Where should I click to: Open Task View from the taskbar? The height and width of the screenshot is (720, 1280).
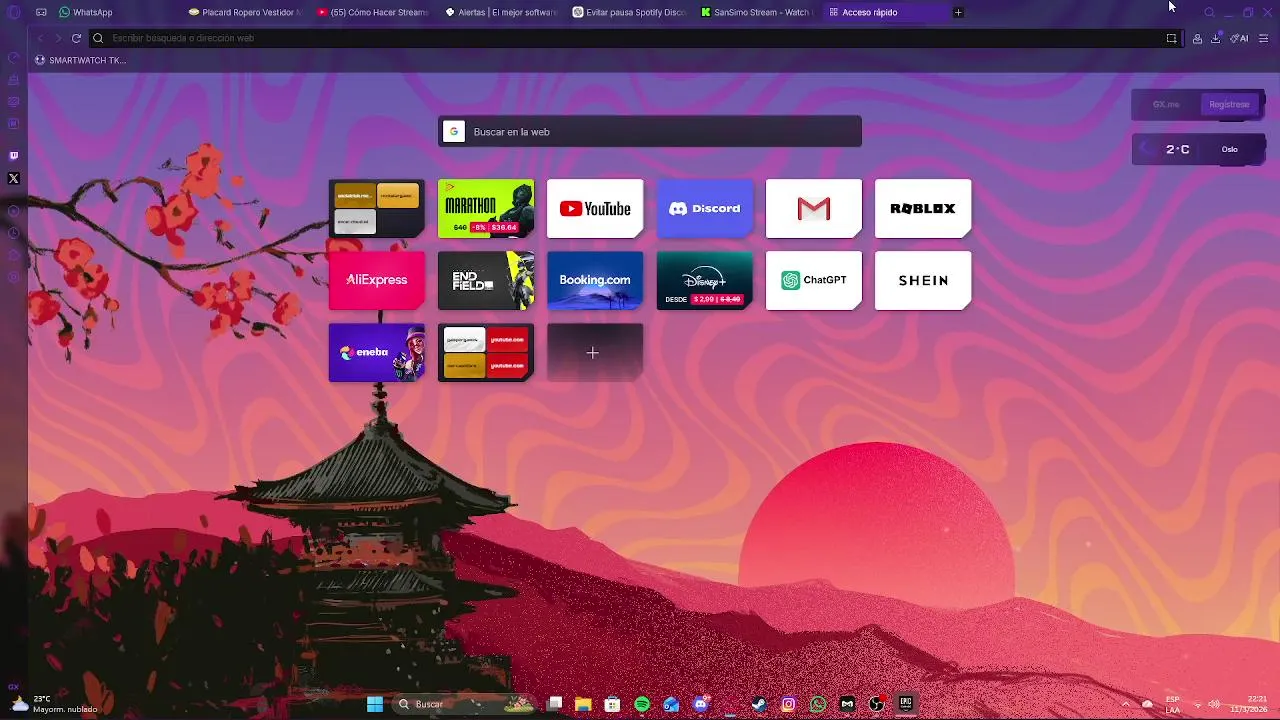(555, 704)
